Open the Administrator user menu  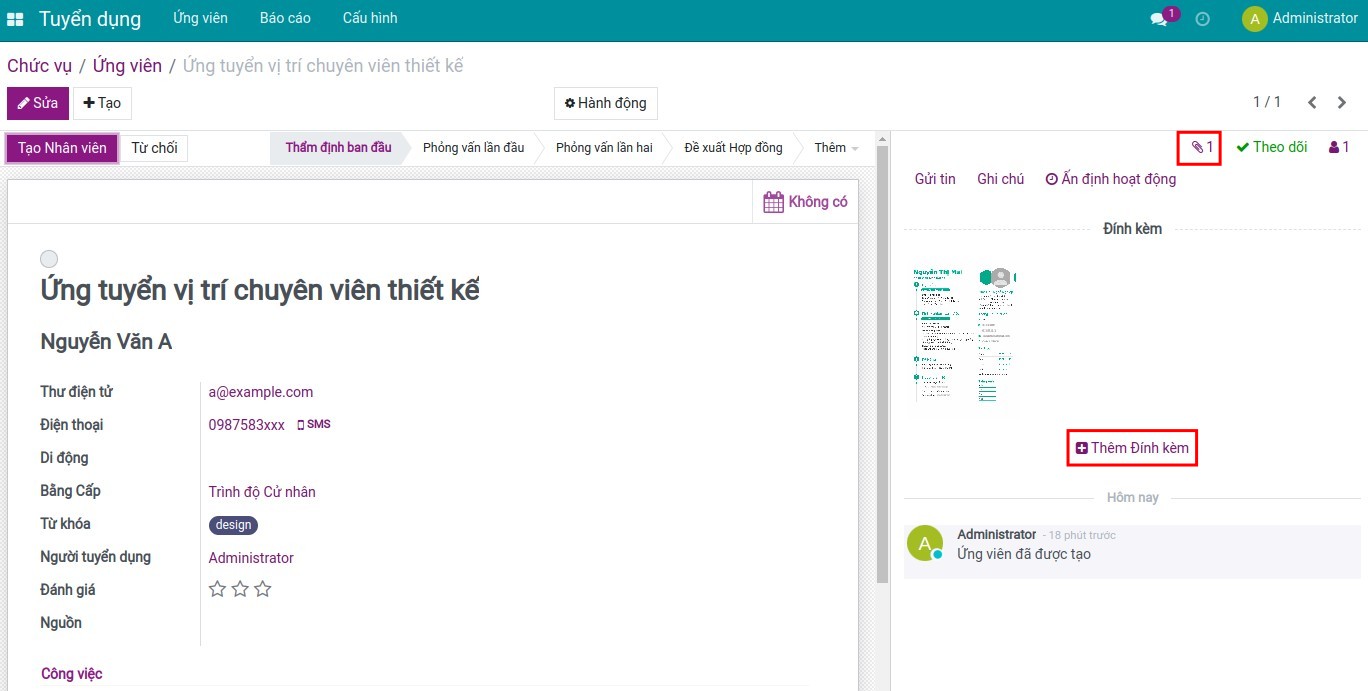[x=1300, y=18]
